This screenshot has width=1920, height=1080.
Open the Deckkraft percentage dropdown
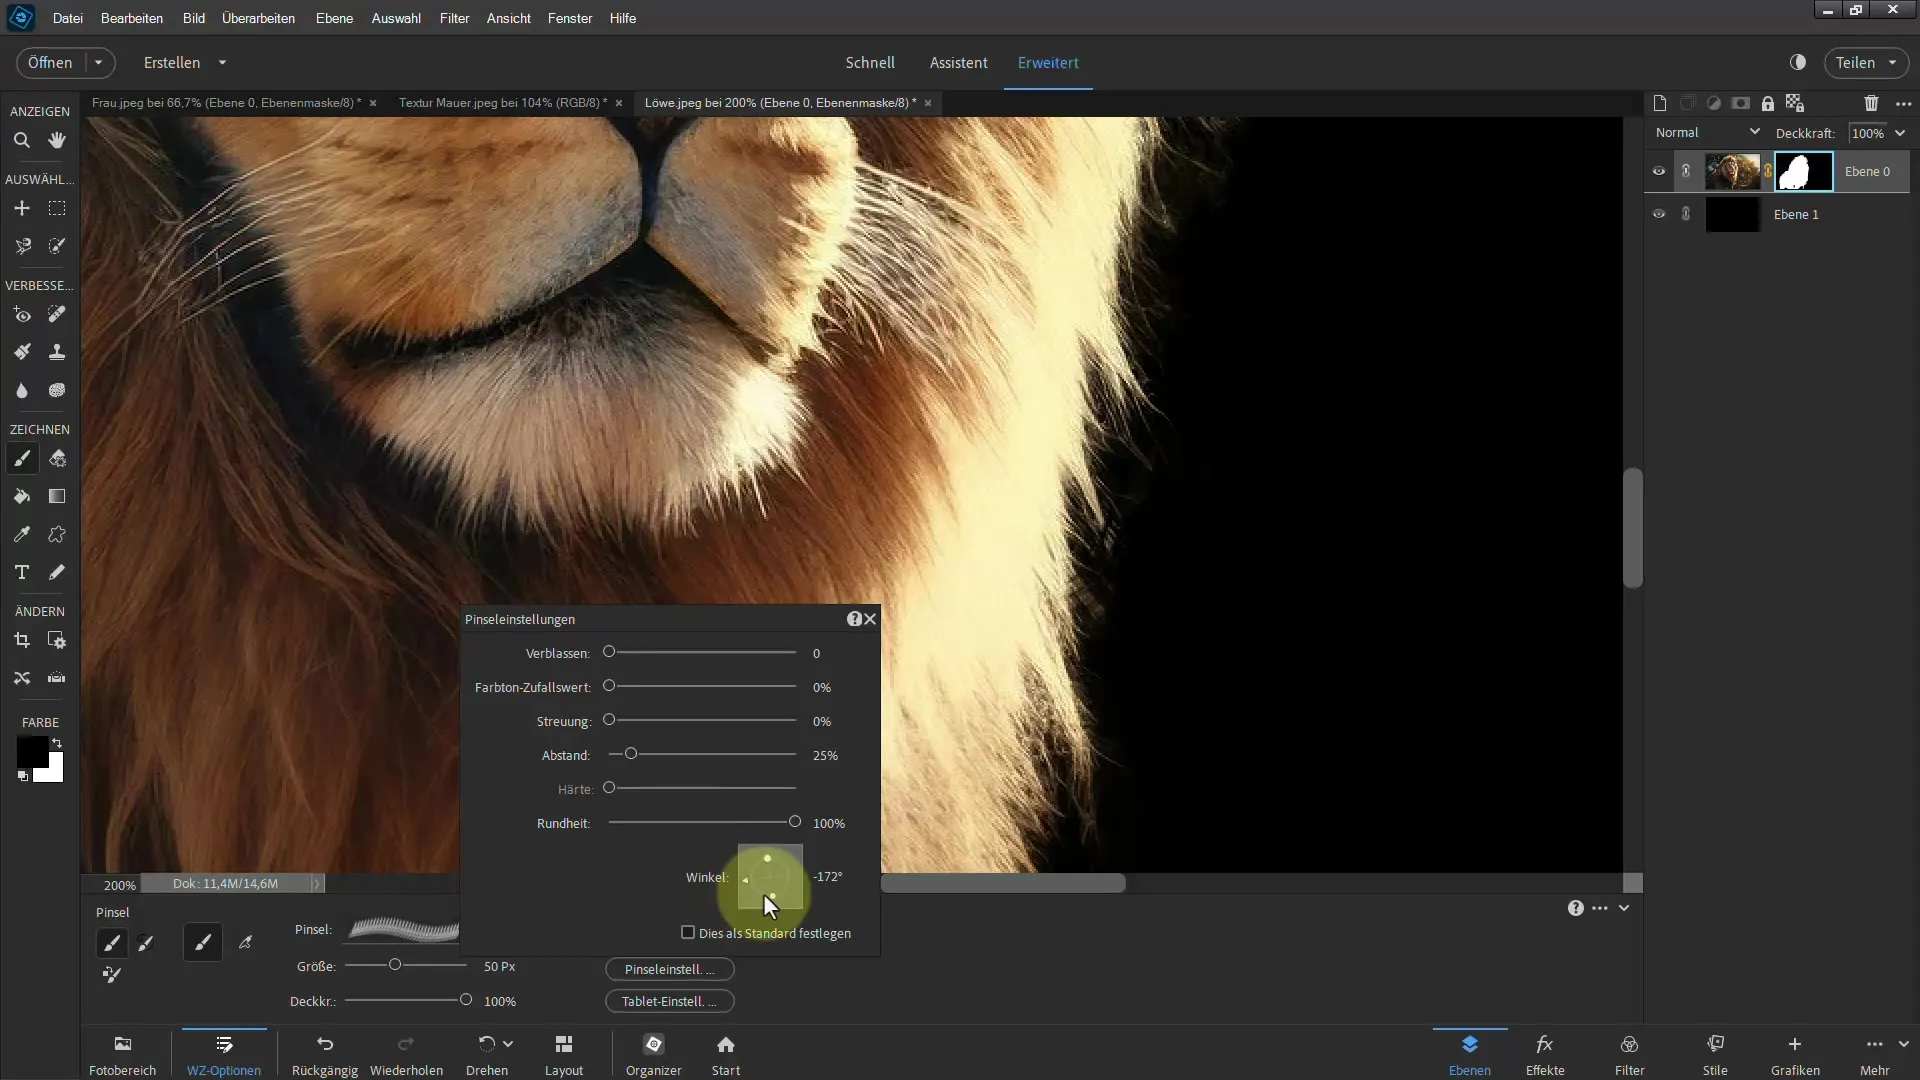(1900, 133)
